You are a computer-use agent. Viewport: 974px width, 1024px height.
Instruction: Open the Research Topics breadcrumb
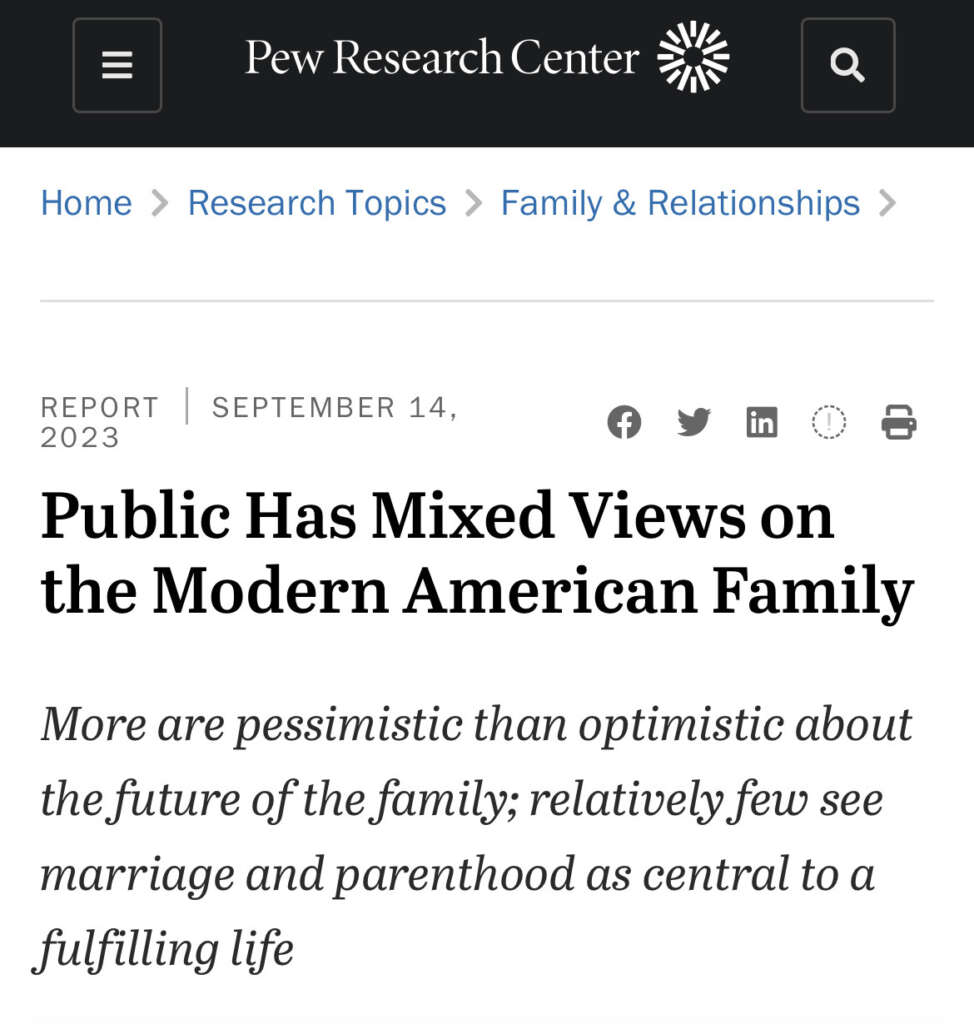point(317,204)
